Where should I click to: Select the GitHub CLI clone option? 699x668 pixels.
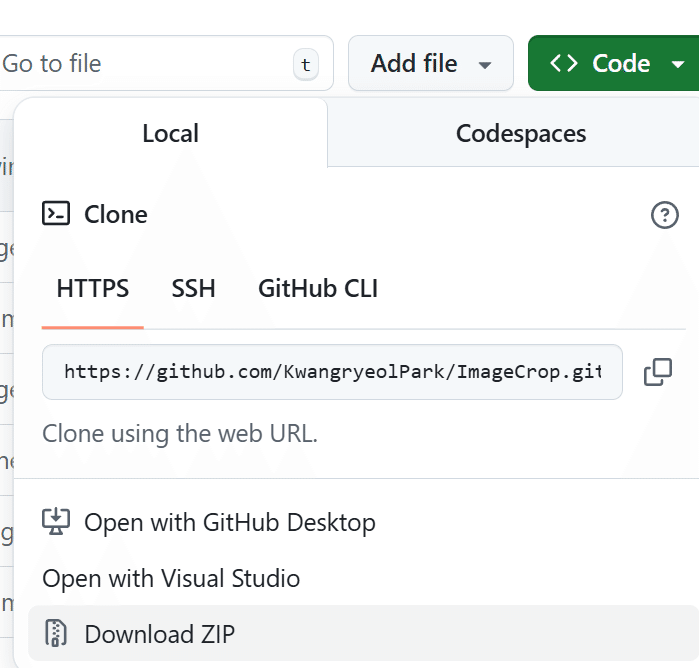(318, 289)
